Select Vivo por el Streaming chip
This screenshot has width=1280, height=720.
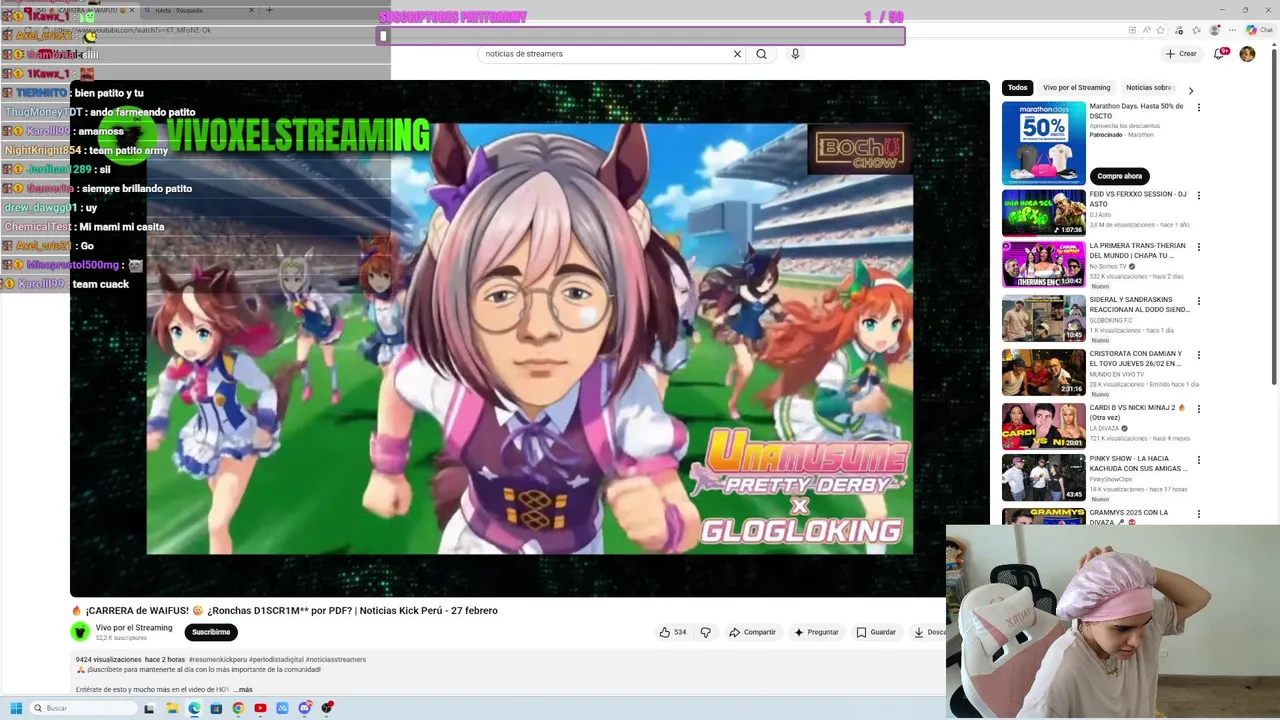click(1076, 88)
